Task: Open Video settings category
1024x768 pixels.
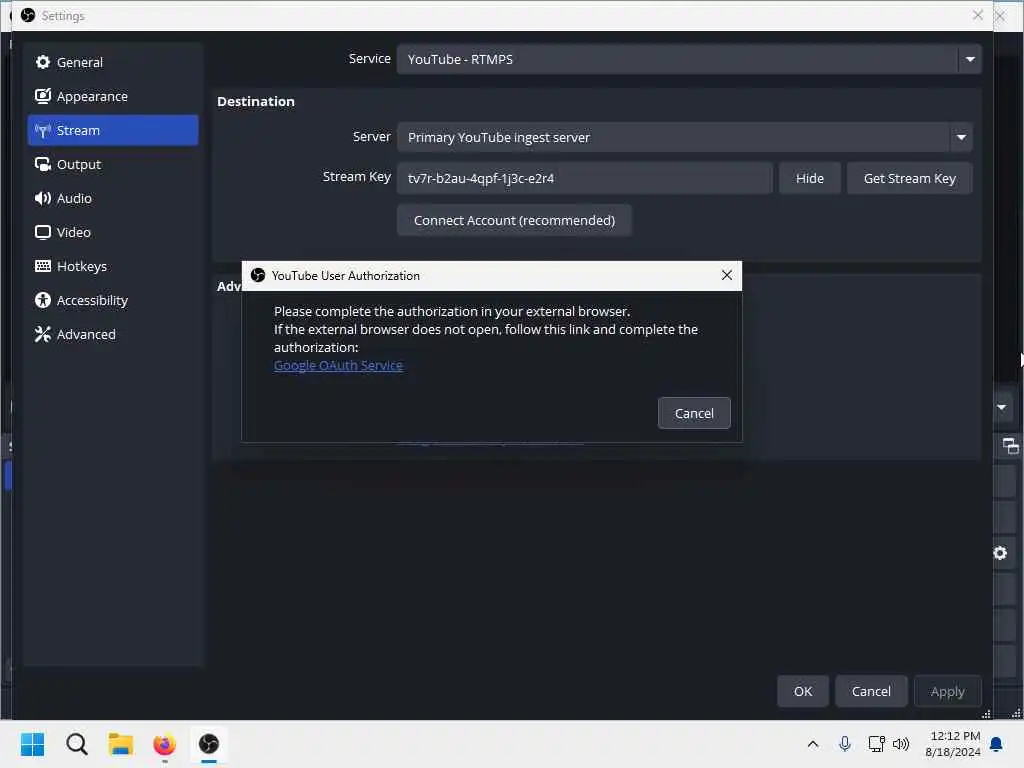Action: (112, 232)
